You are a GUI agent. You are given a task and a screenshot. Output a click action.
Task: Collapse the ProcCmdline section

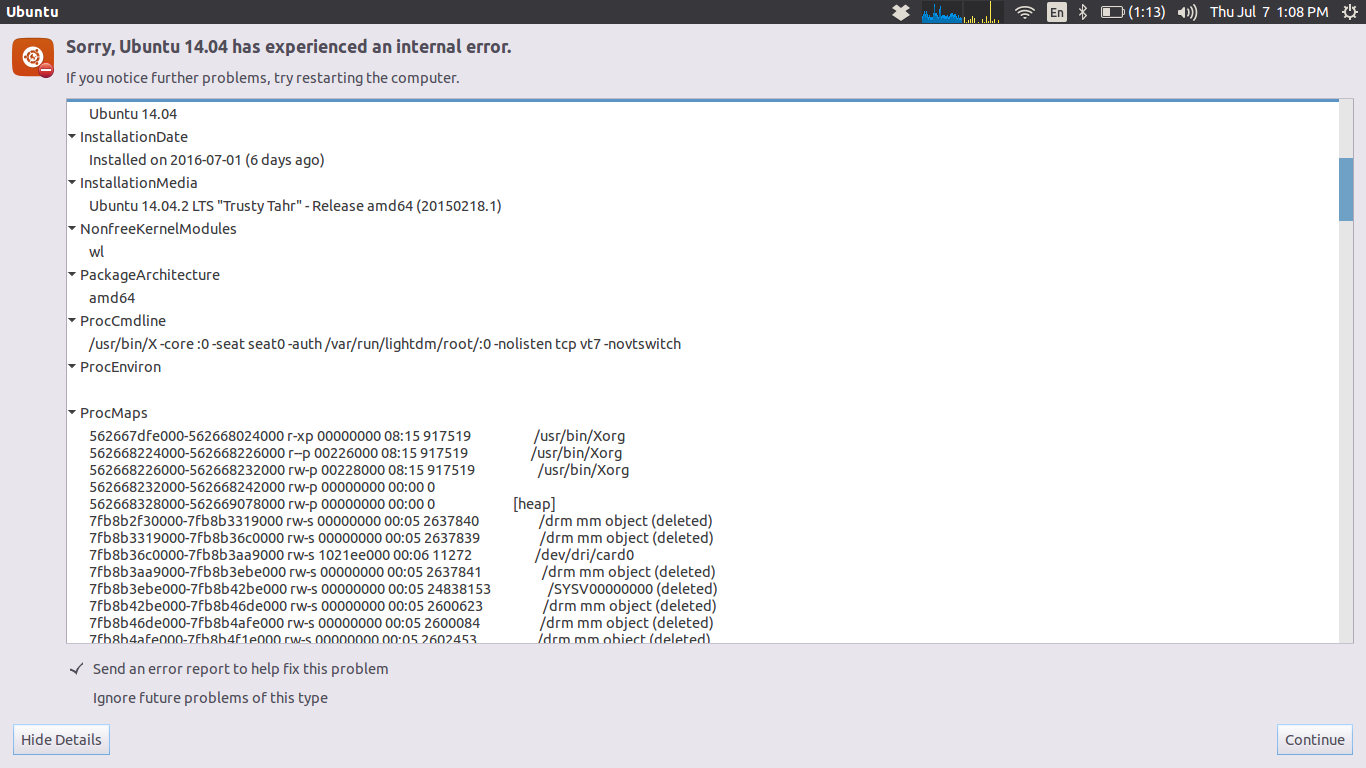point(72,320)
